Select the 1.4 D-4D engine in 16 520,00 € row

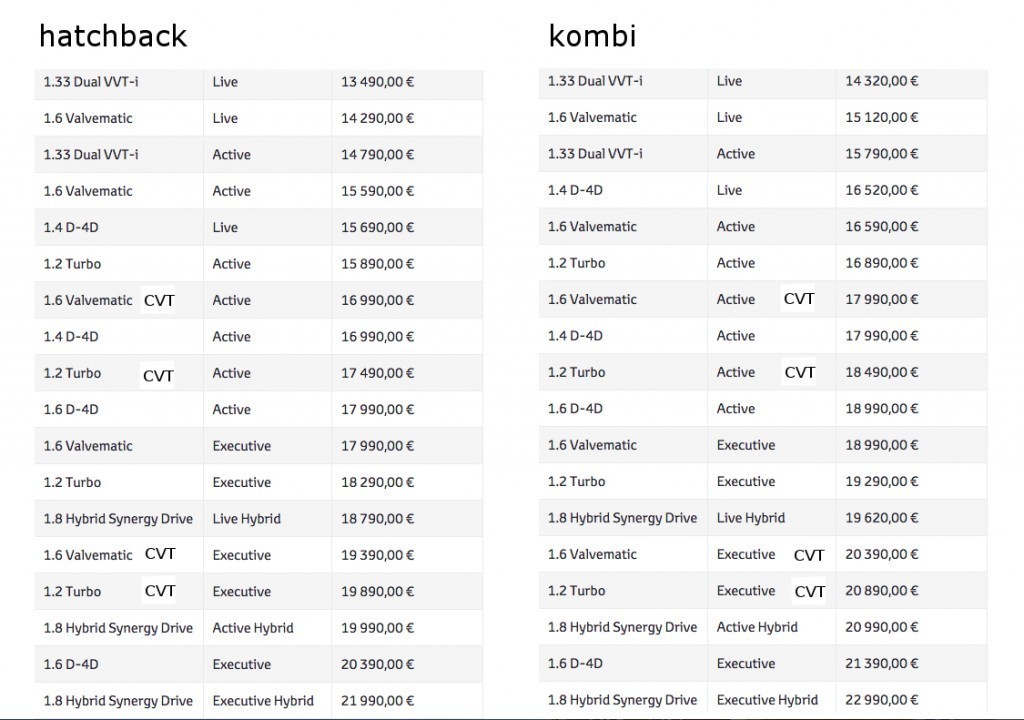pyautogui.click(x=575, y=190)
